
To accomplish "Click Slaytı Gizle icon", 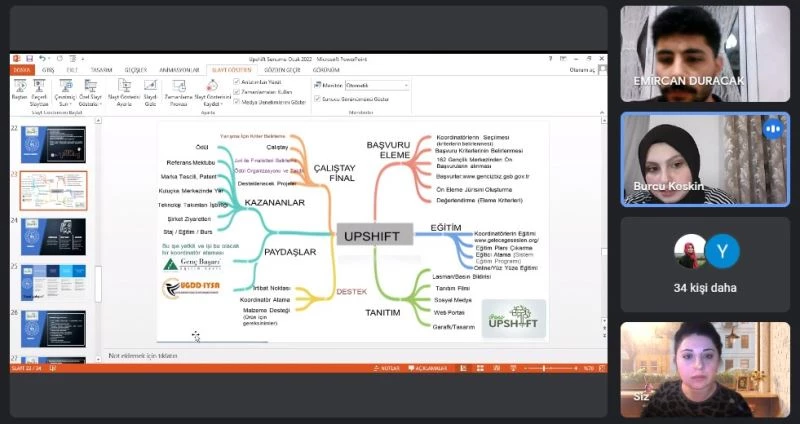I will tap(150, 89).
